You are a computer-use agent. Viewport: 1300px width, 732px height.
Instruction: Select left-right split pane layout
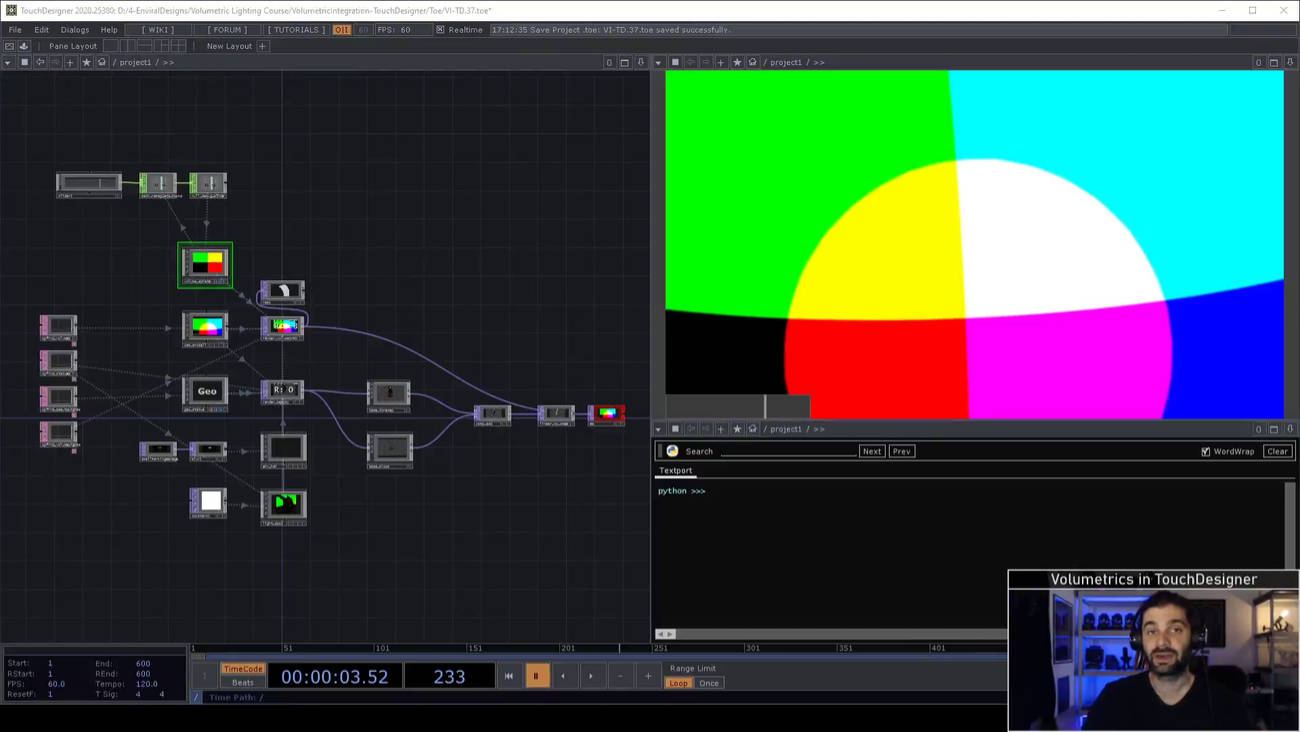(x=129, y=46)
